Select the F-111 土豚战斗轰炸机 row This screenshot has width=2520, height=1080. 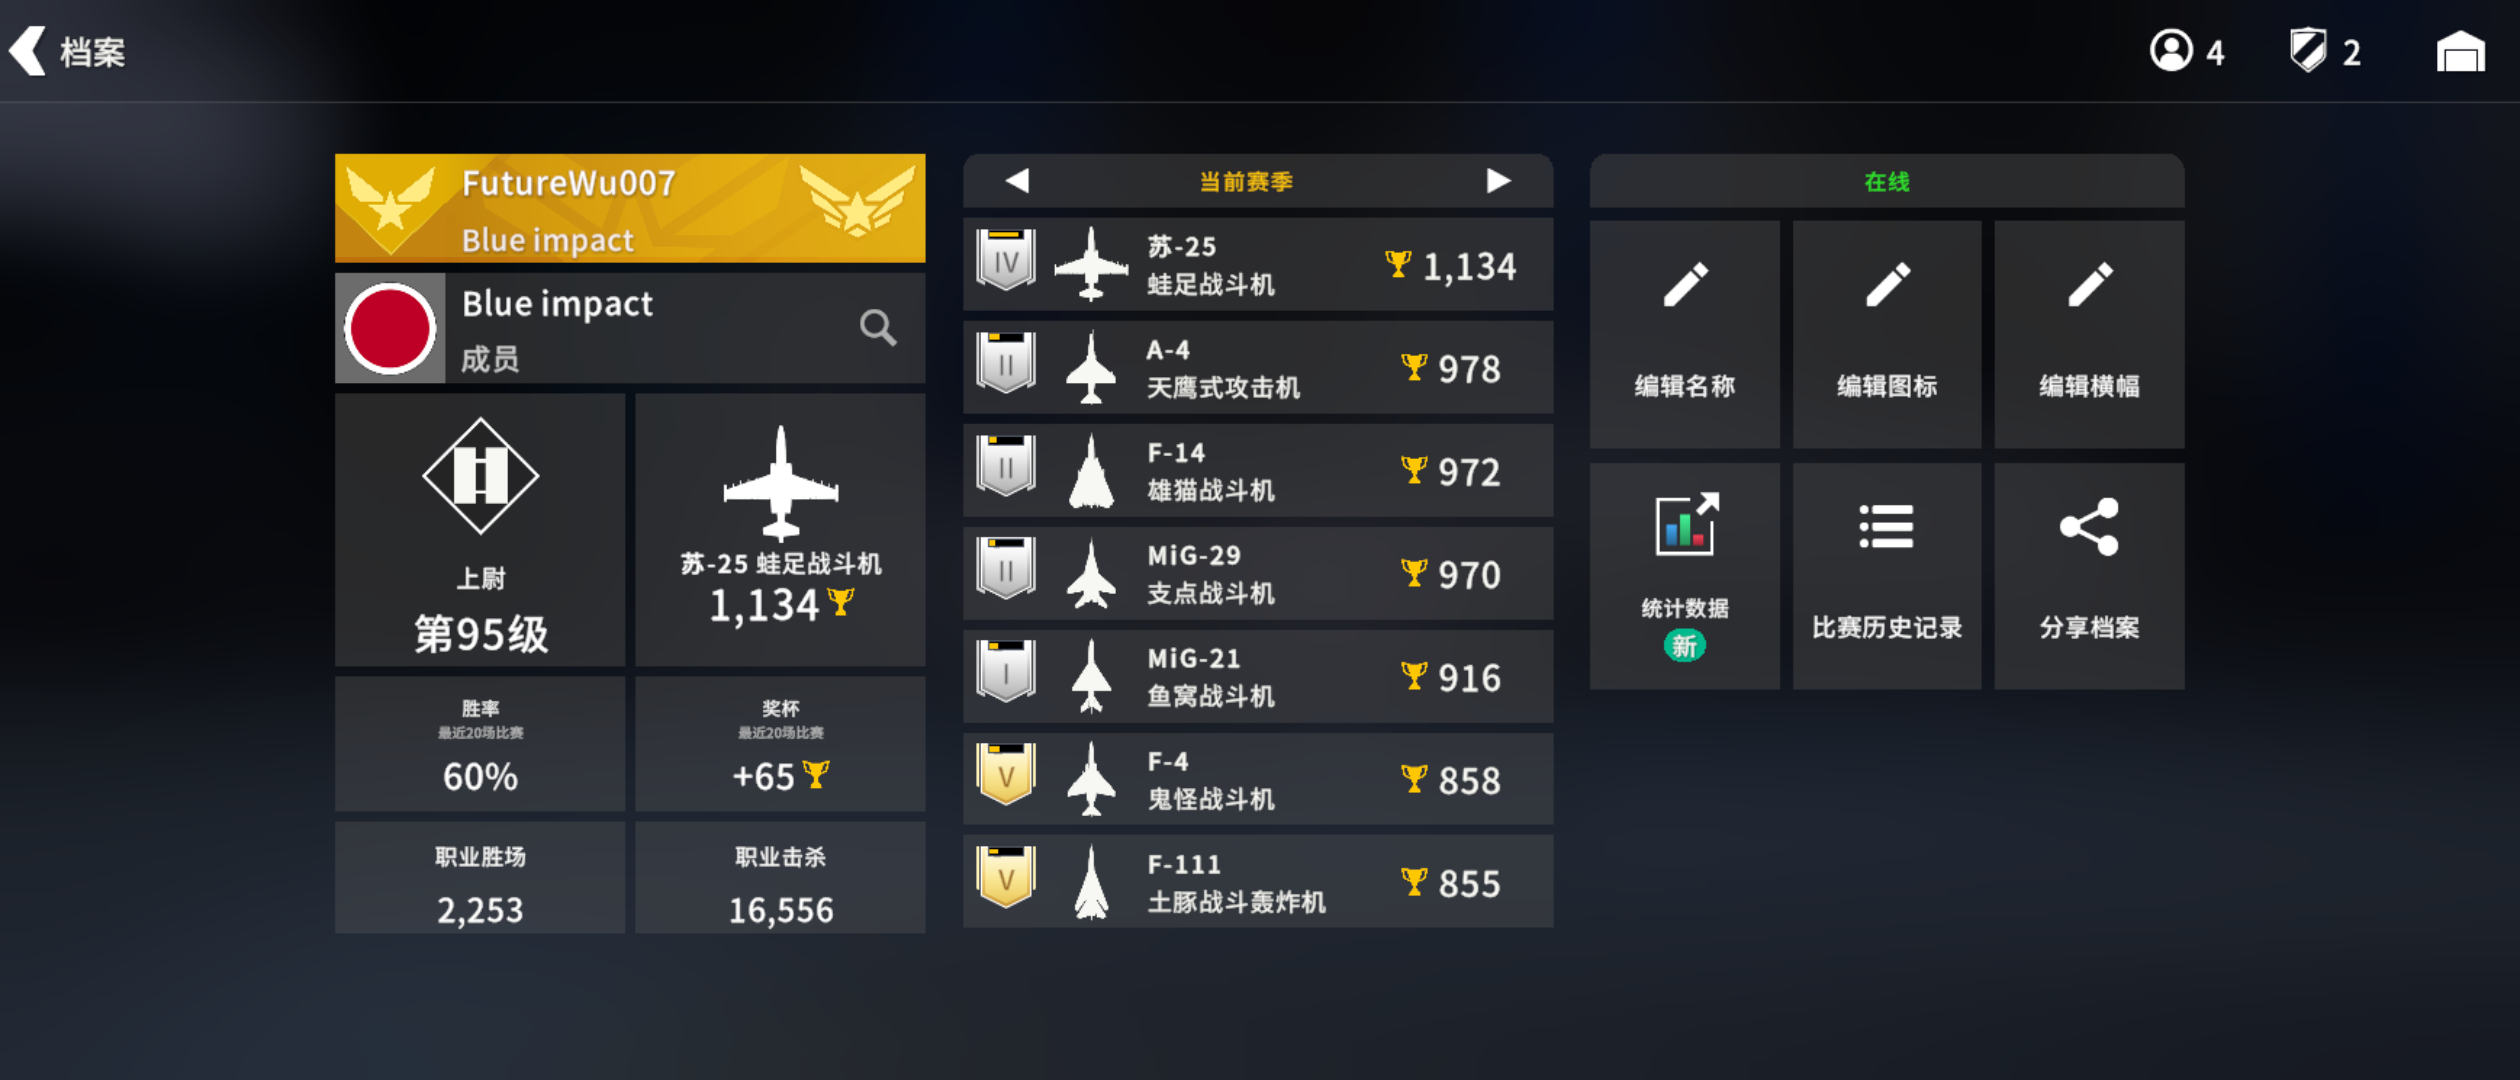(1258, 883)
